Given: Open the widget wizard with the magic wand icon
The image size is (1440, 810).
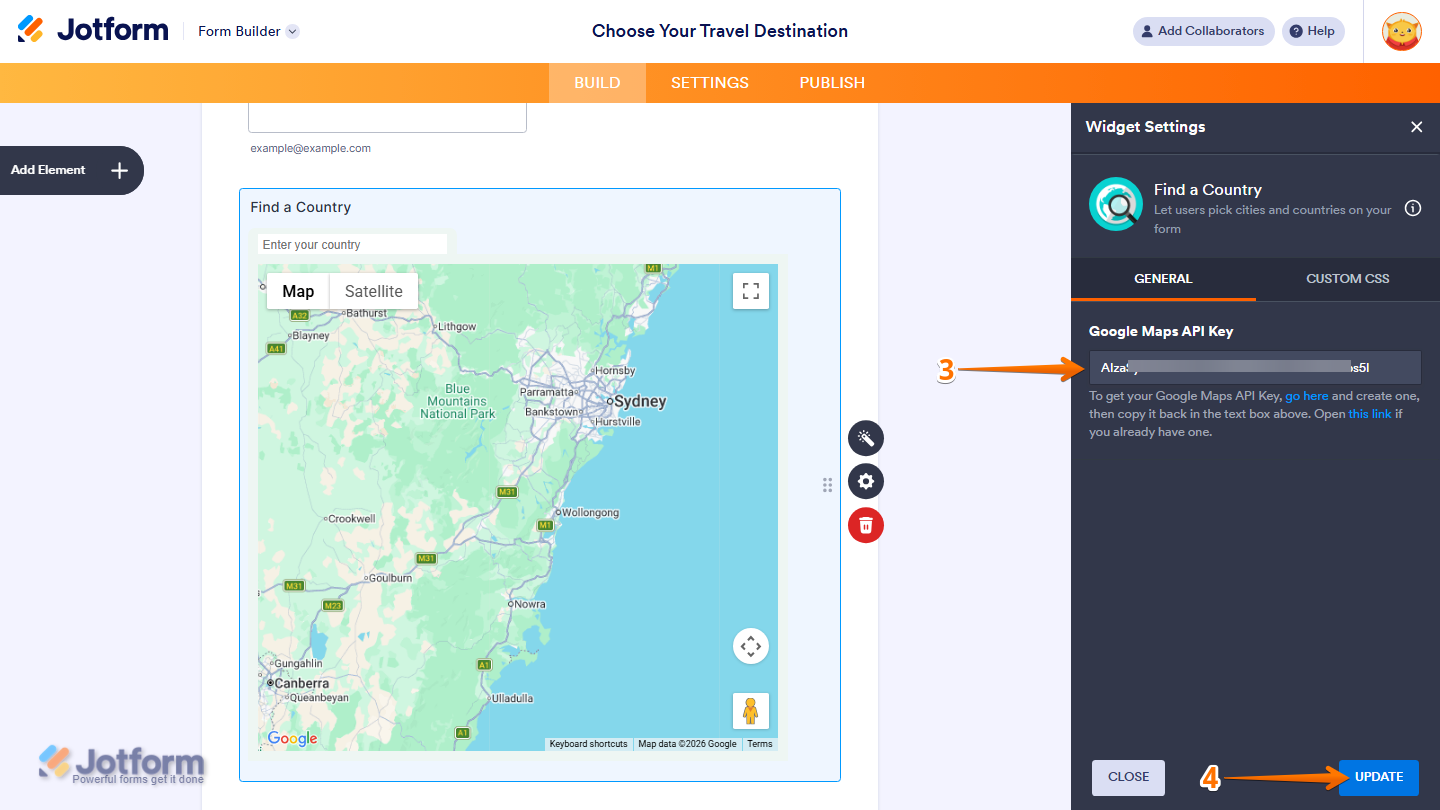Looking at the screenshot, I should point(865,438).
